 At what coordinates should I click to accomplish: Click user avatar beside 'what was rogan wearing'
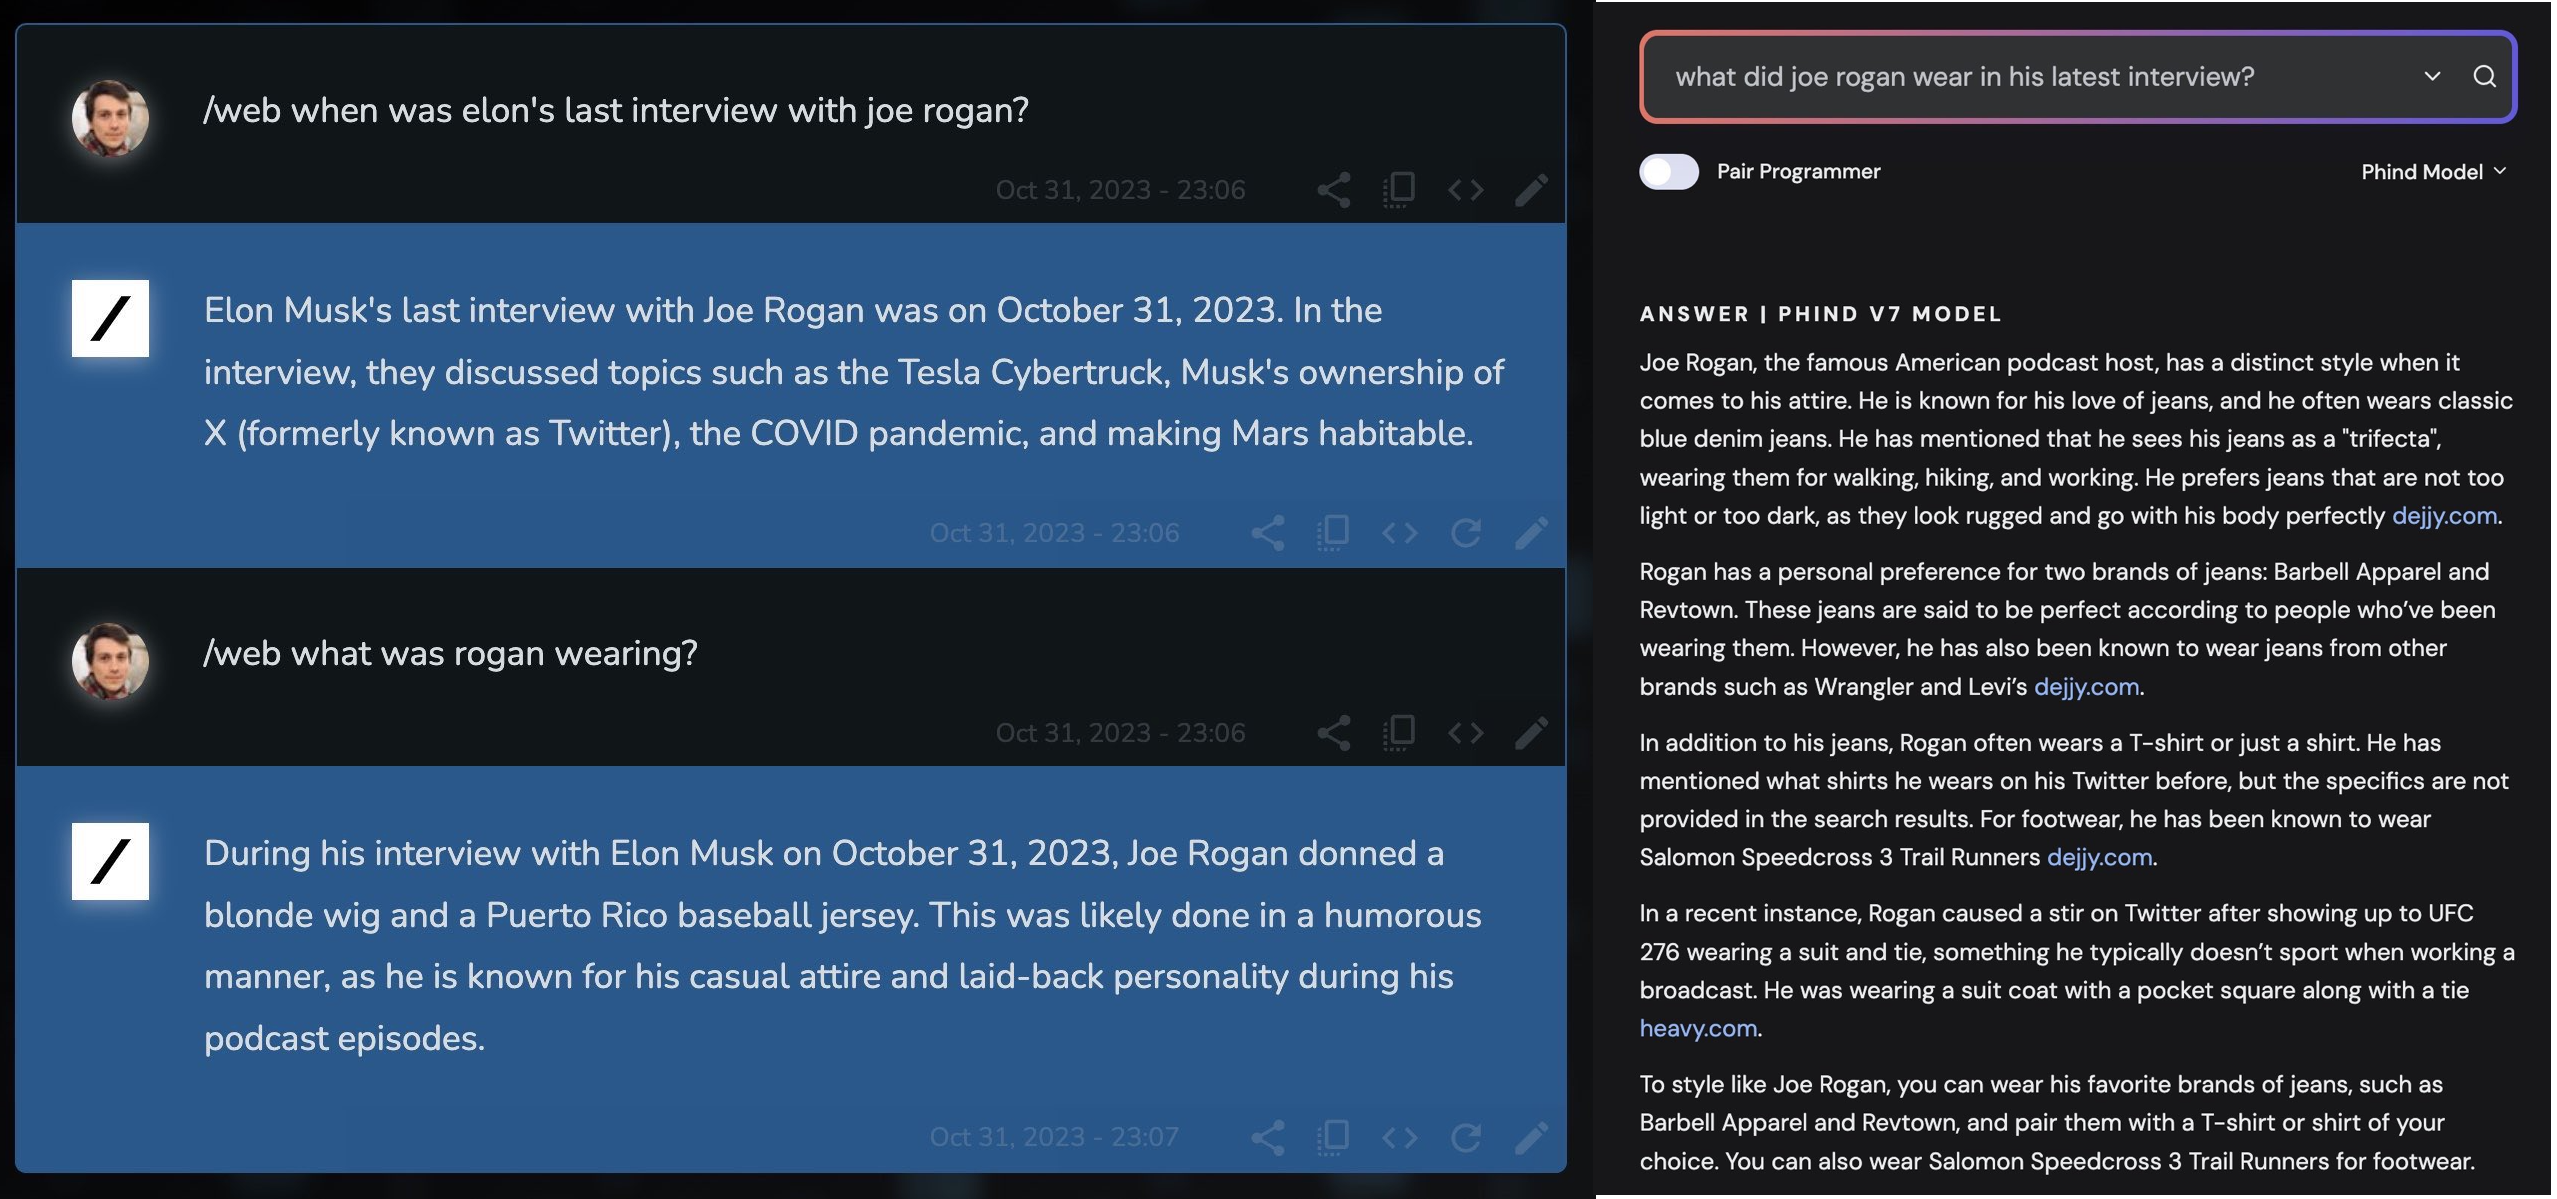click(x=110, y=661)
